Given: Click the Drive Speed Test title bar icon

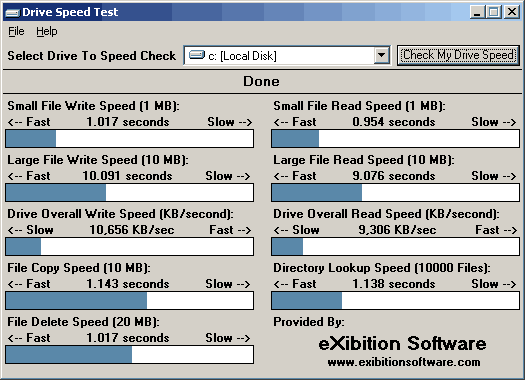Looking at the screenshot, I should tap(13, 13).
